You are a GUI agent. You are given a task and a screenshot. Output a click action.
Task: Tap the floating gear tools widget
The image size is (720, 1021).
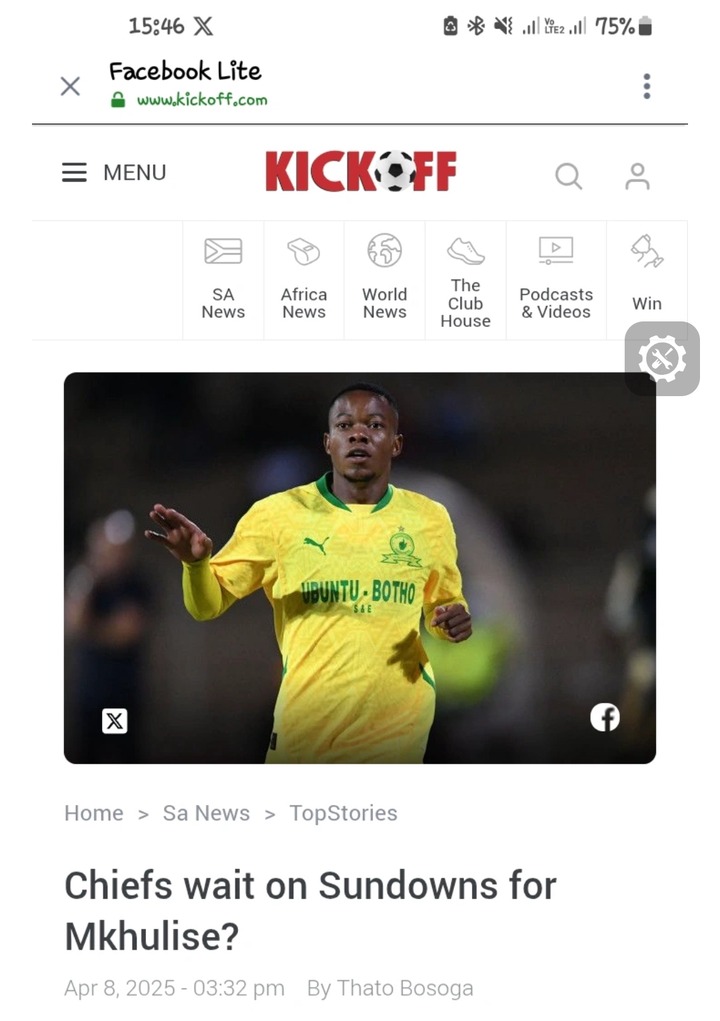click(x=662, y=359)
